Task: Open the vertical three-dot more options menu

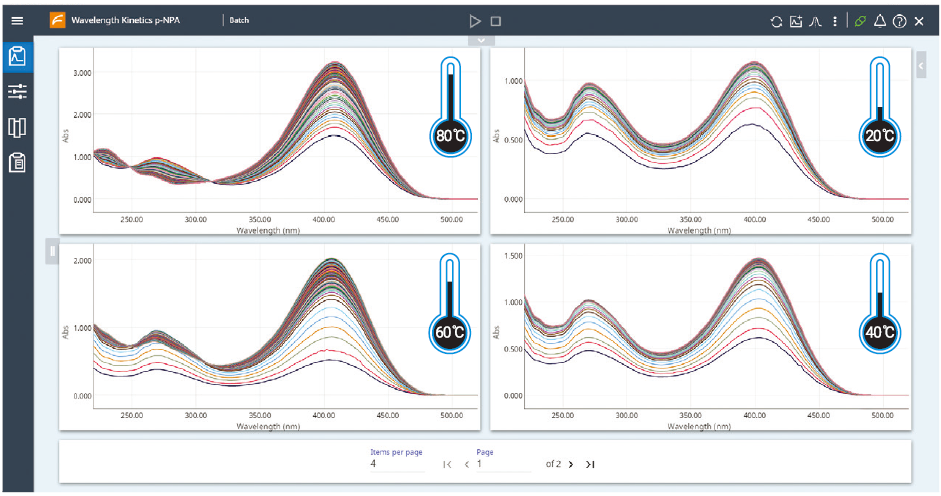Action: (834, 21)
